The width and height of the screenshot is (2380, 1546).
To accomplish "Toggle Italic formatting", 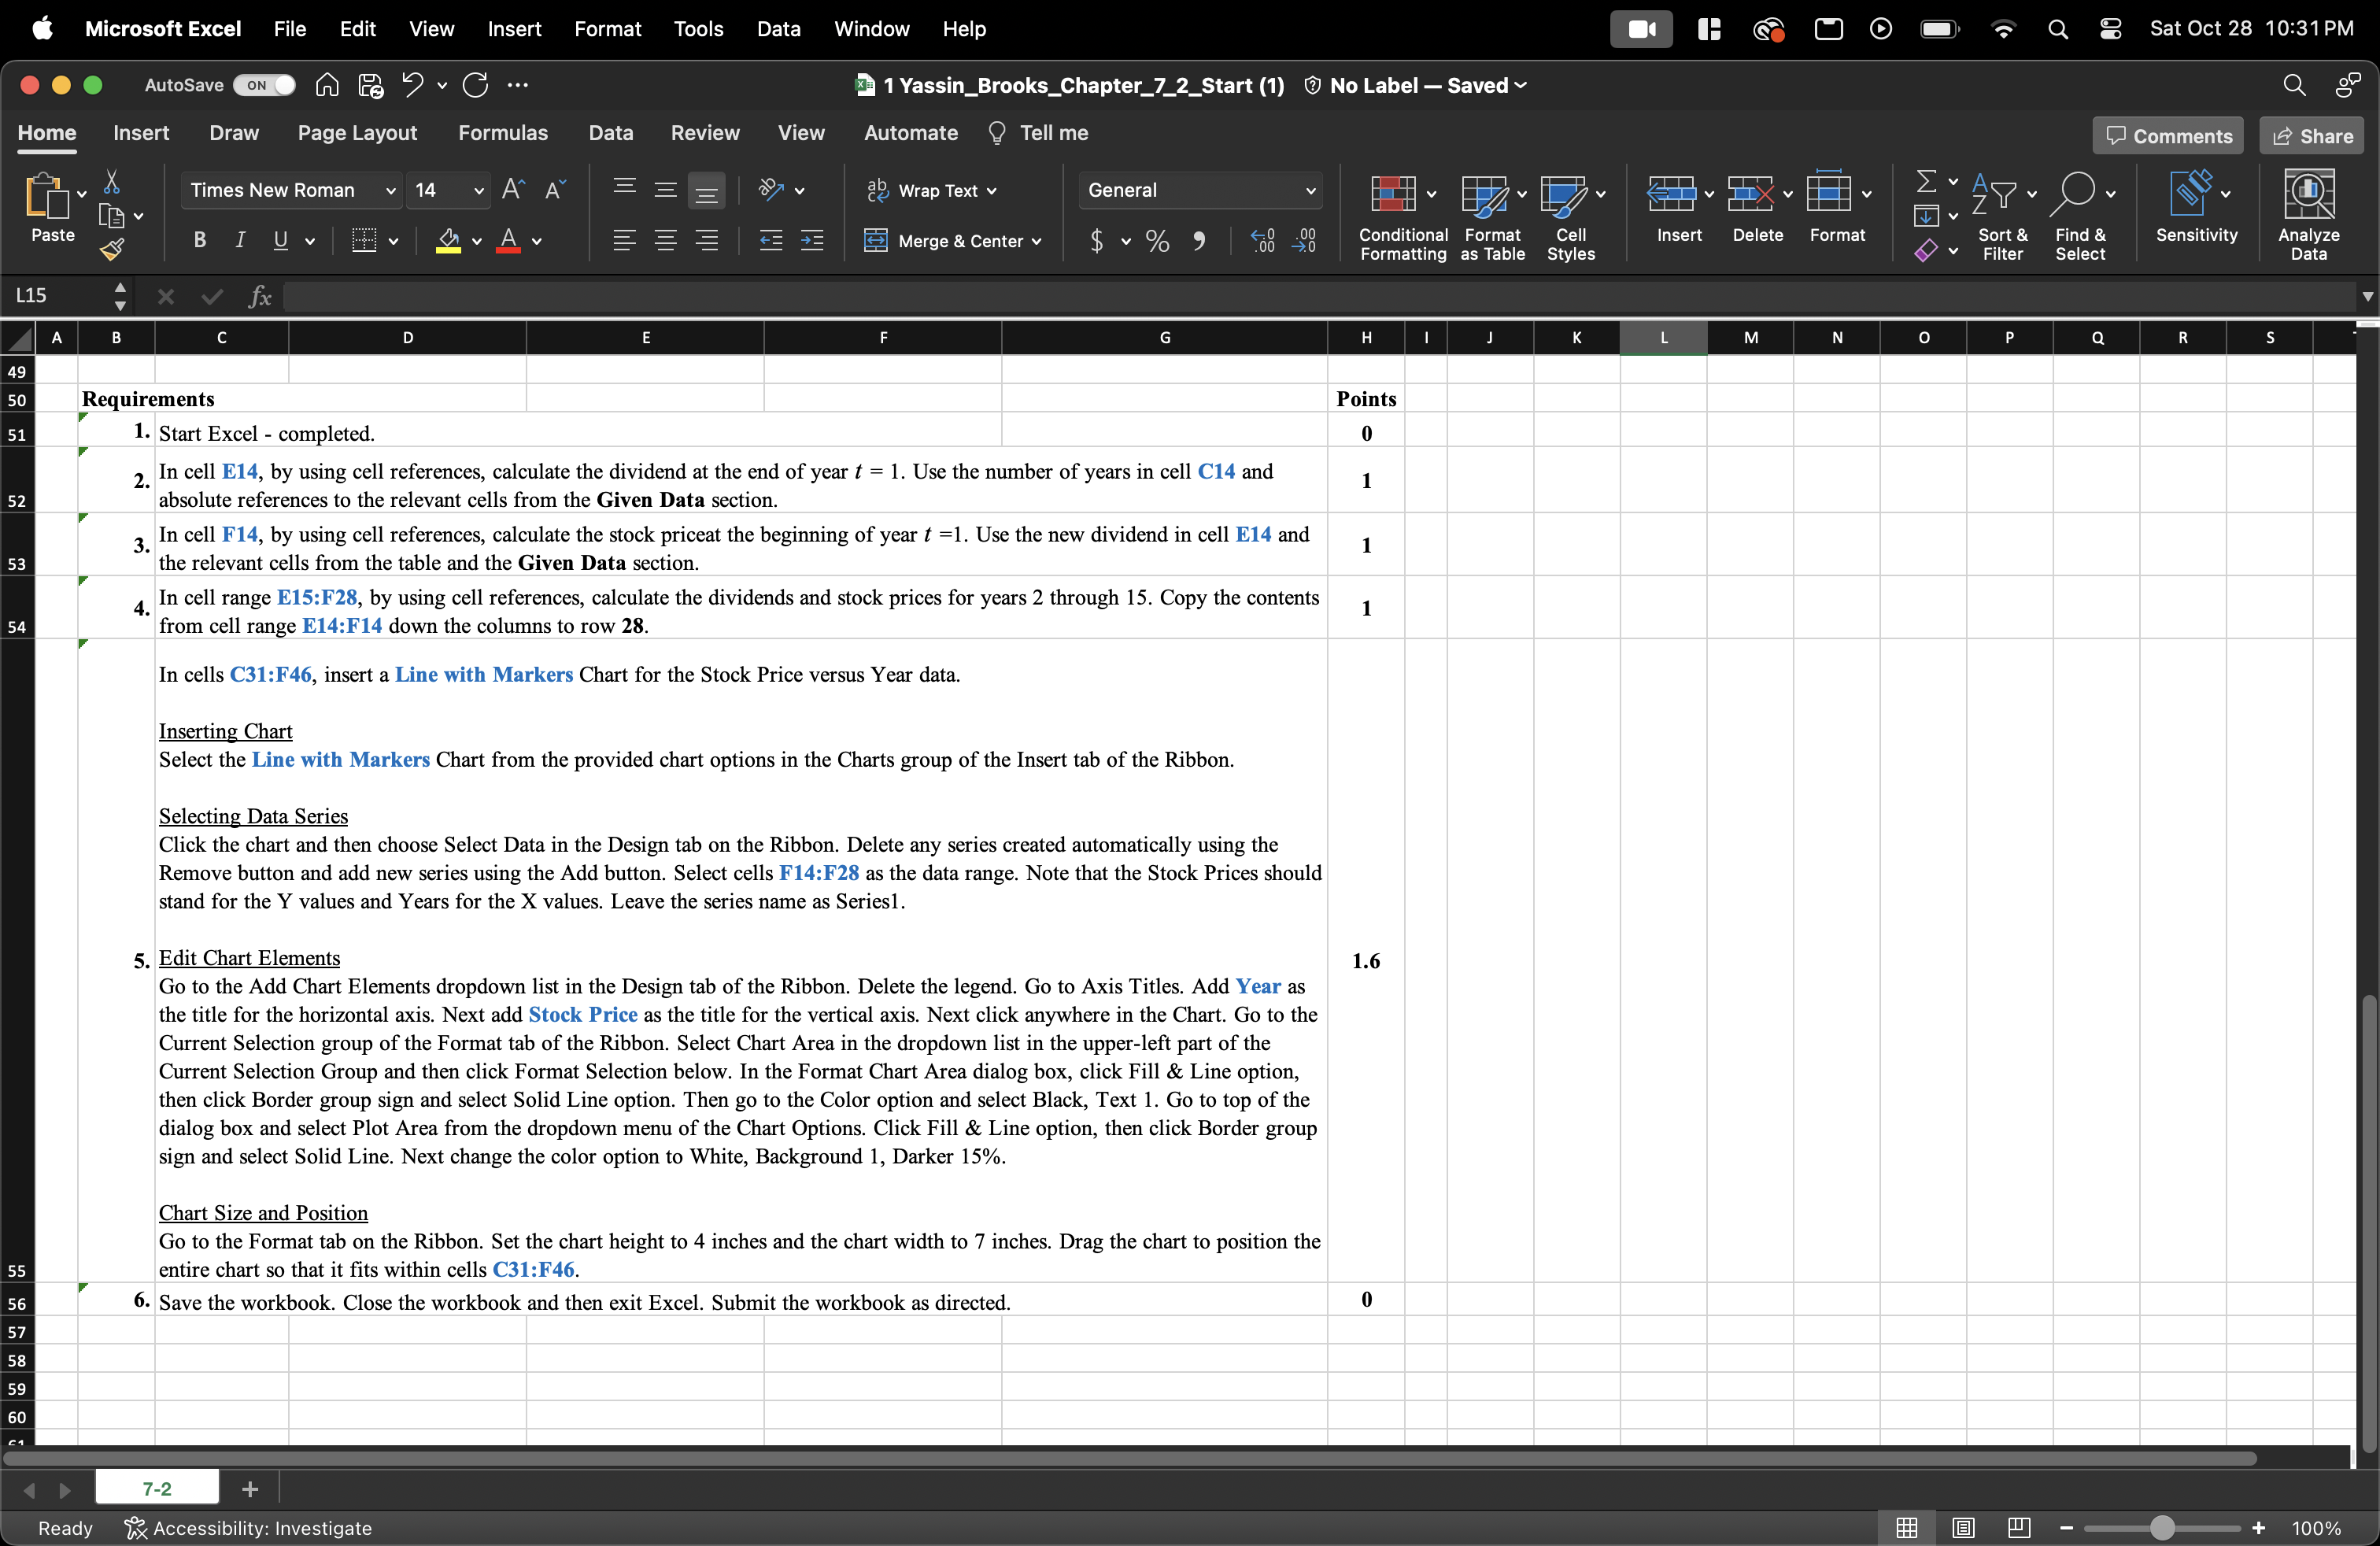I will [x=240, y=241].
